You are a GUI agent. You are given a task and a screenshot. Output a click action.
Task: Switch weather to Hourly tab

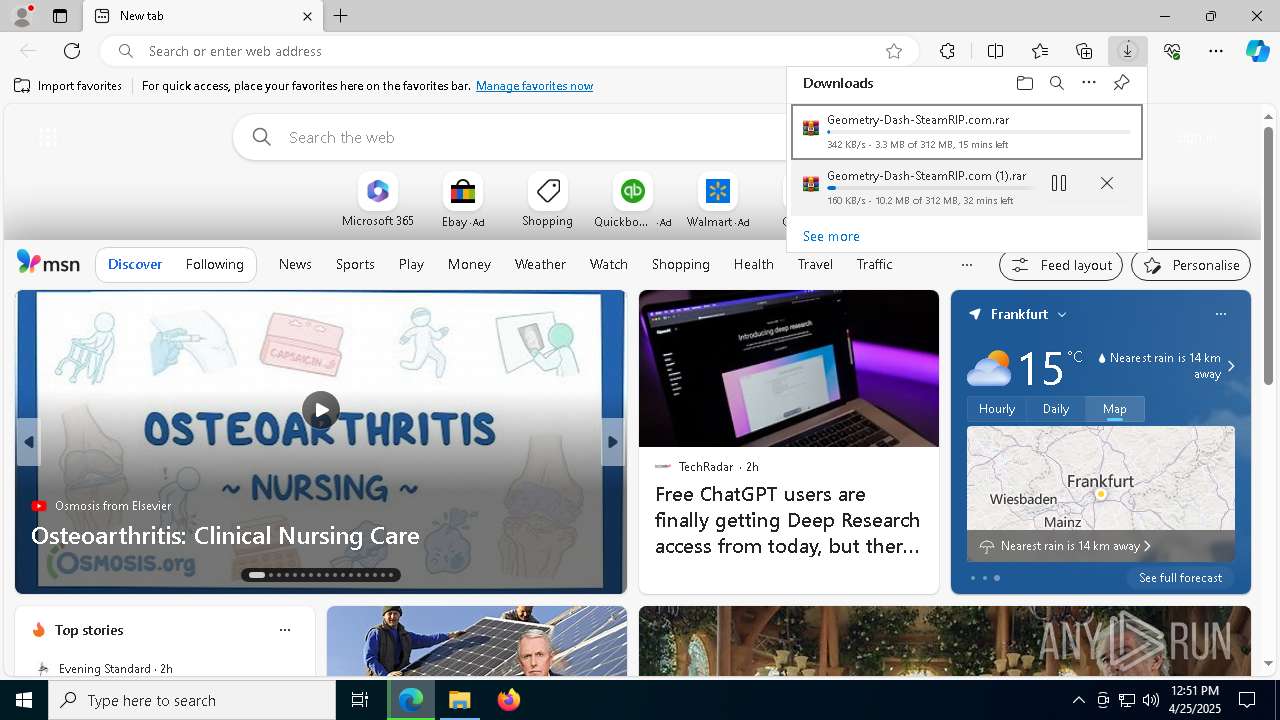click(997, 409)
